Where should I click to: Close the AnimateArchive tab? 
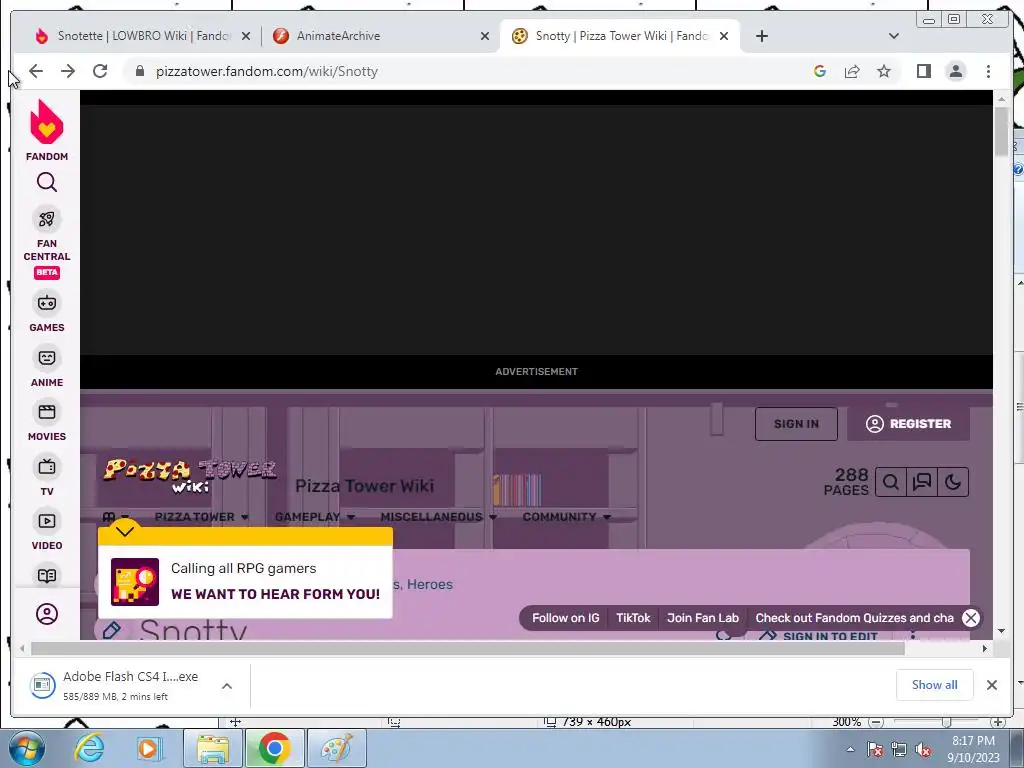pos(485,36)
